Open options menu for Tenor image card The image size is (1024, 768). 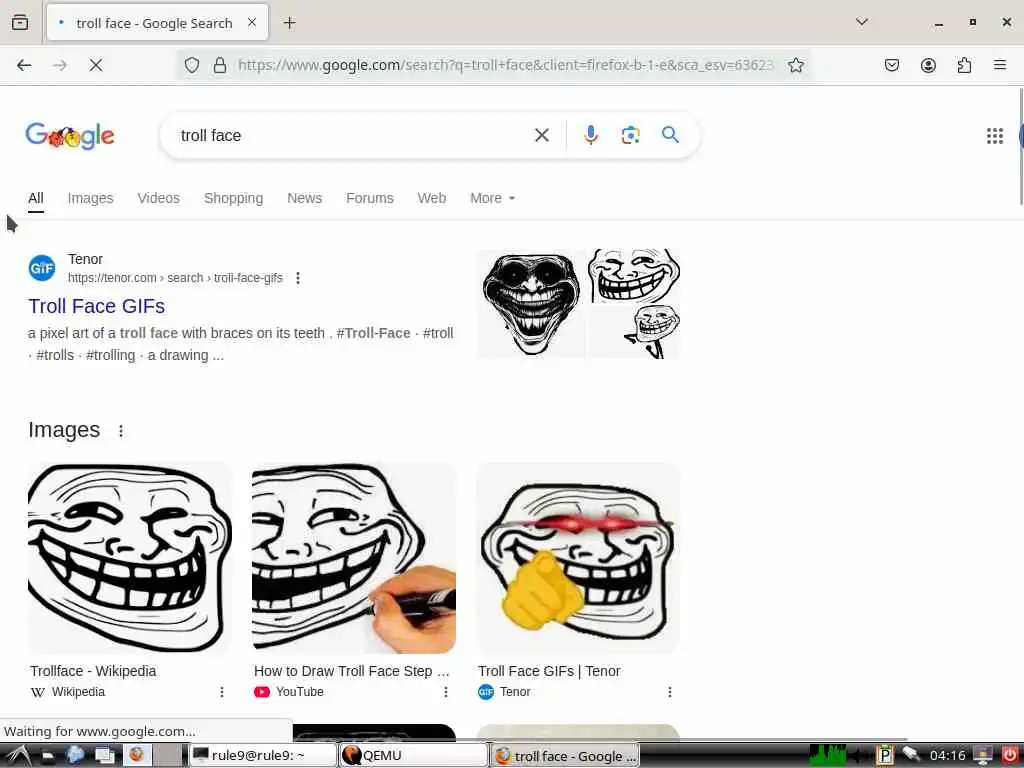(x=670, y=692)
